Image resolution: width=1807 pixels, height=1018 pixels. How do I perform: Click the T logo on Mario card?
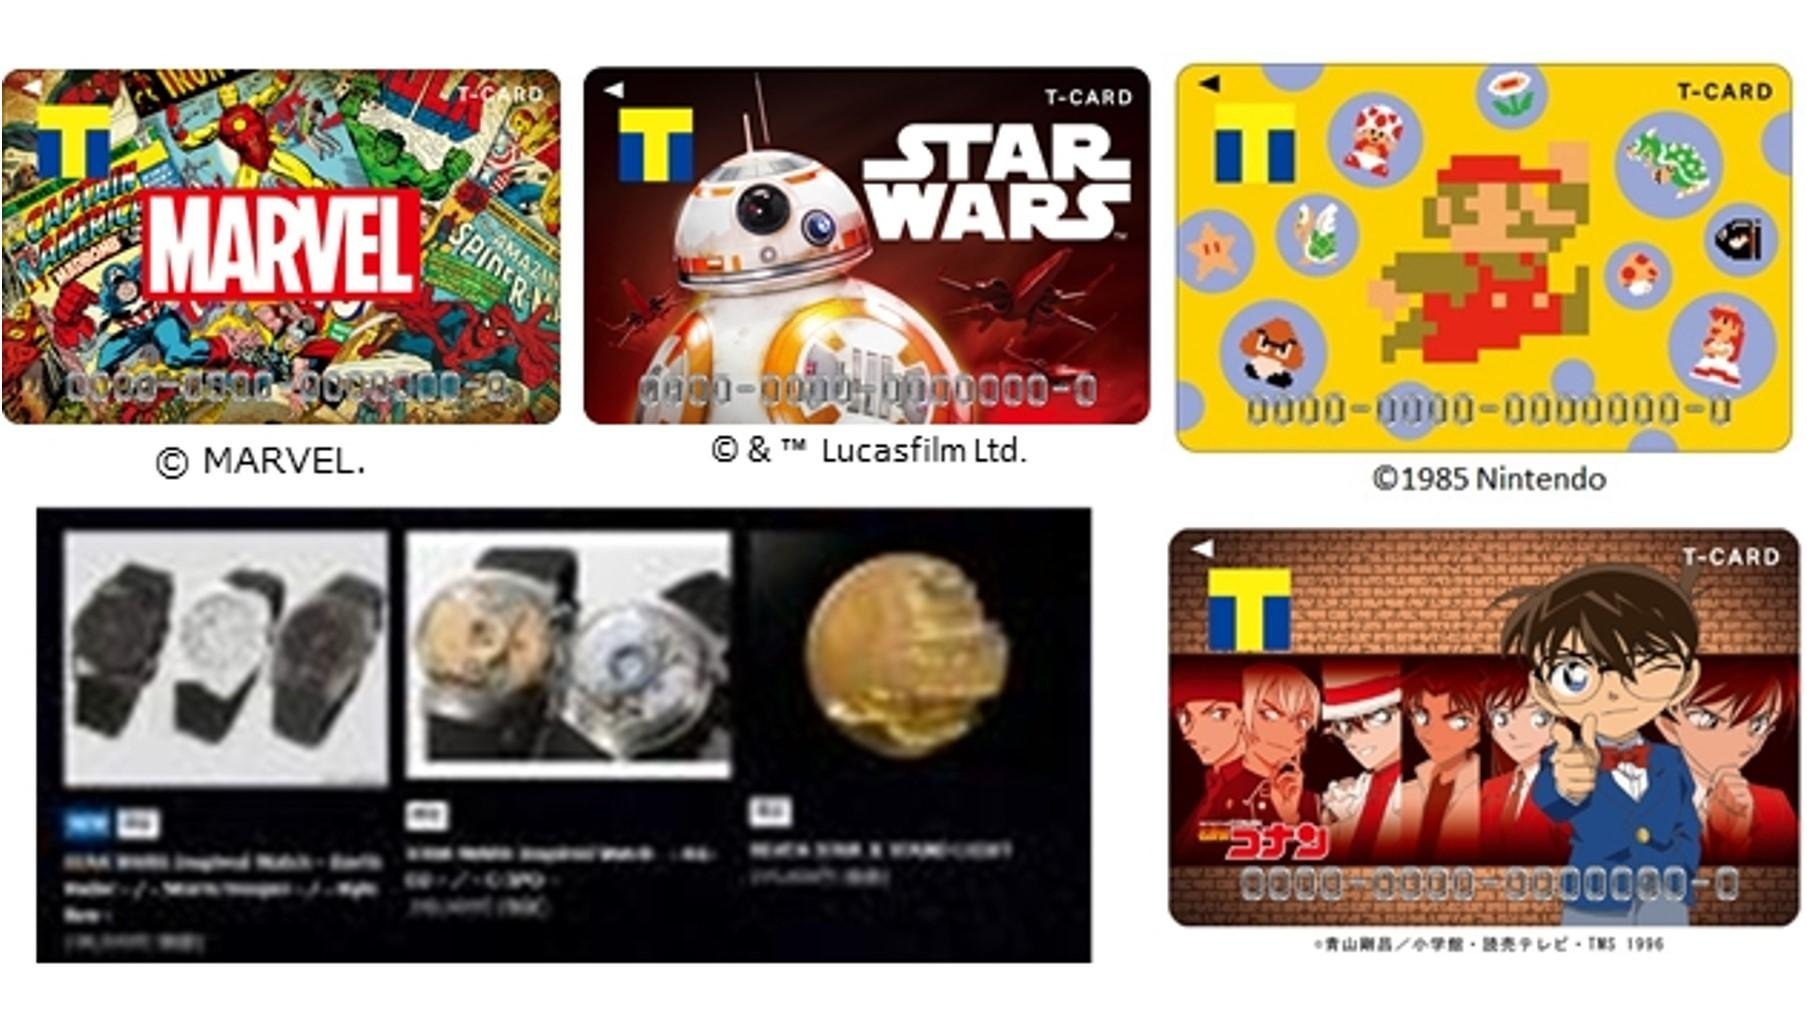coord(1254,144)
